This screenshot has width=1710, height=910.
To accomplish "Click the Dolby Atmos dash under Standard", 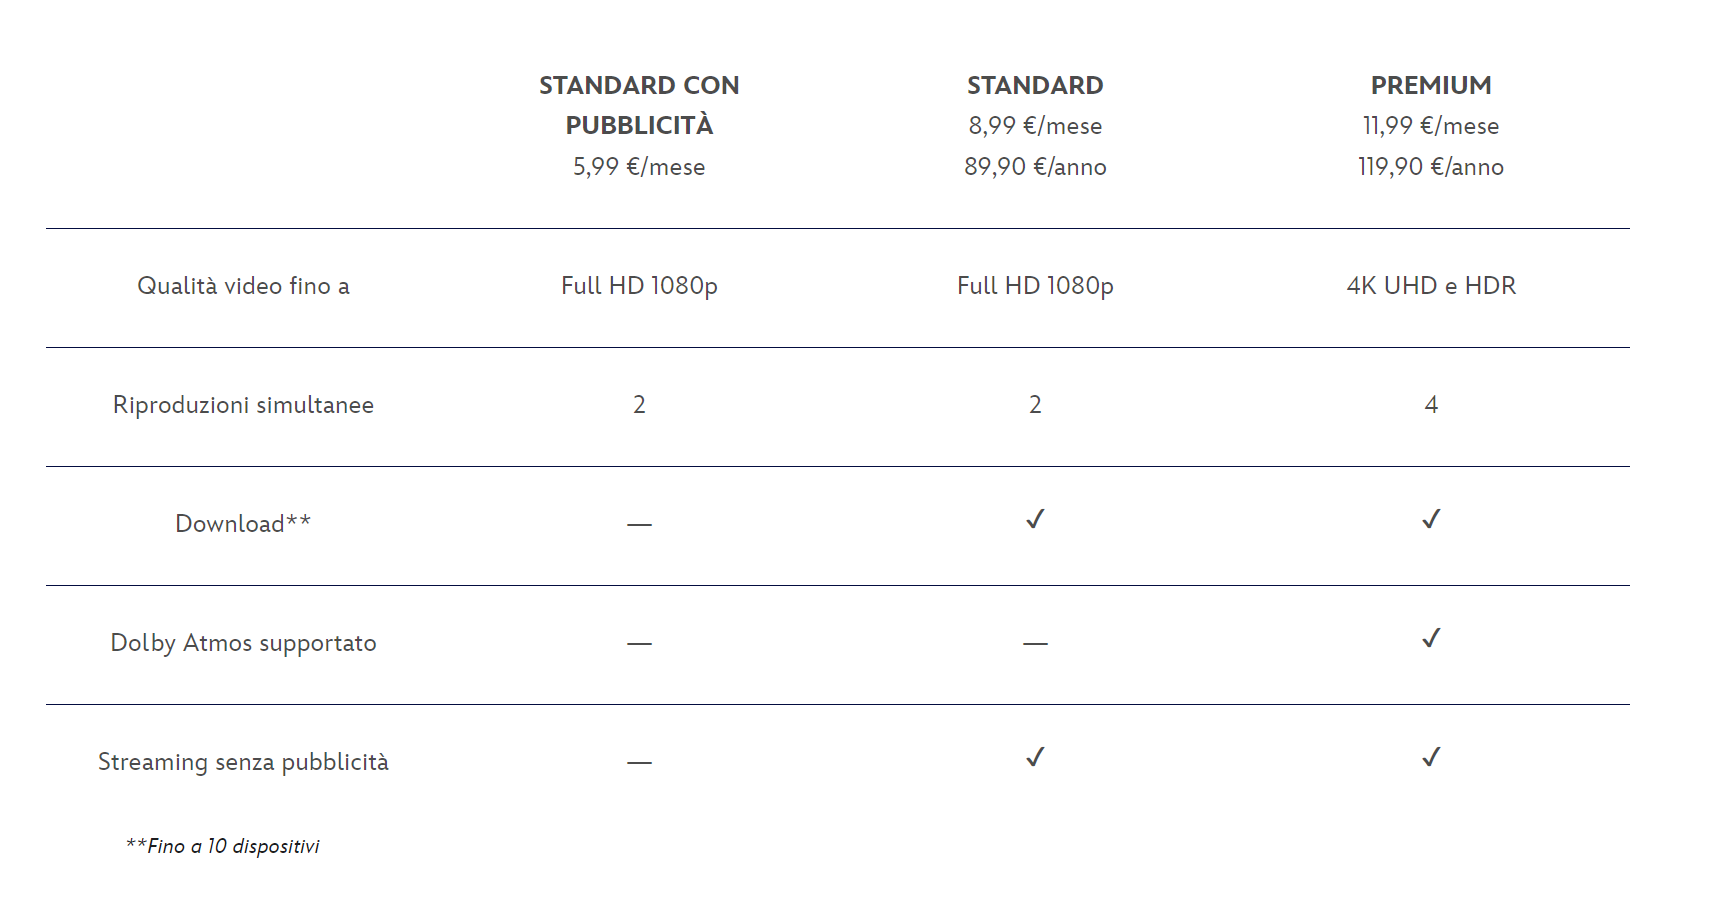I will coord(1035,643).
